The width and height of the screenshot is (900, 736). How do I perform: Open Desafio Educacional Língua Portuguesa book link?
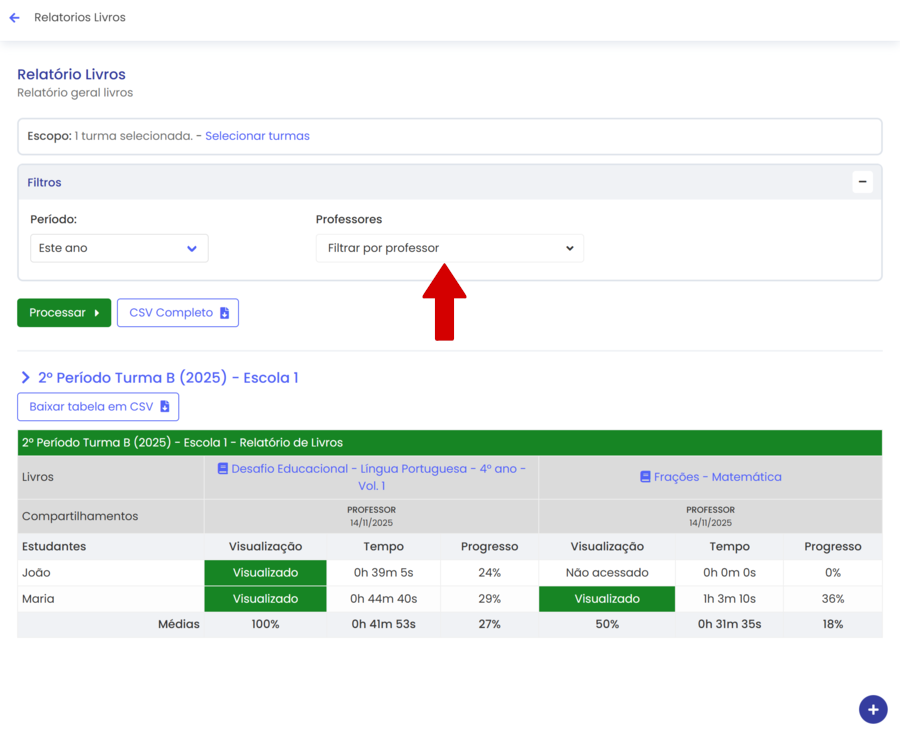click(x=378, y=469)
